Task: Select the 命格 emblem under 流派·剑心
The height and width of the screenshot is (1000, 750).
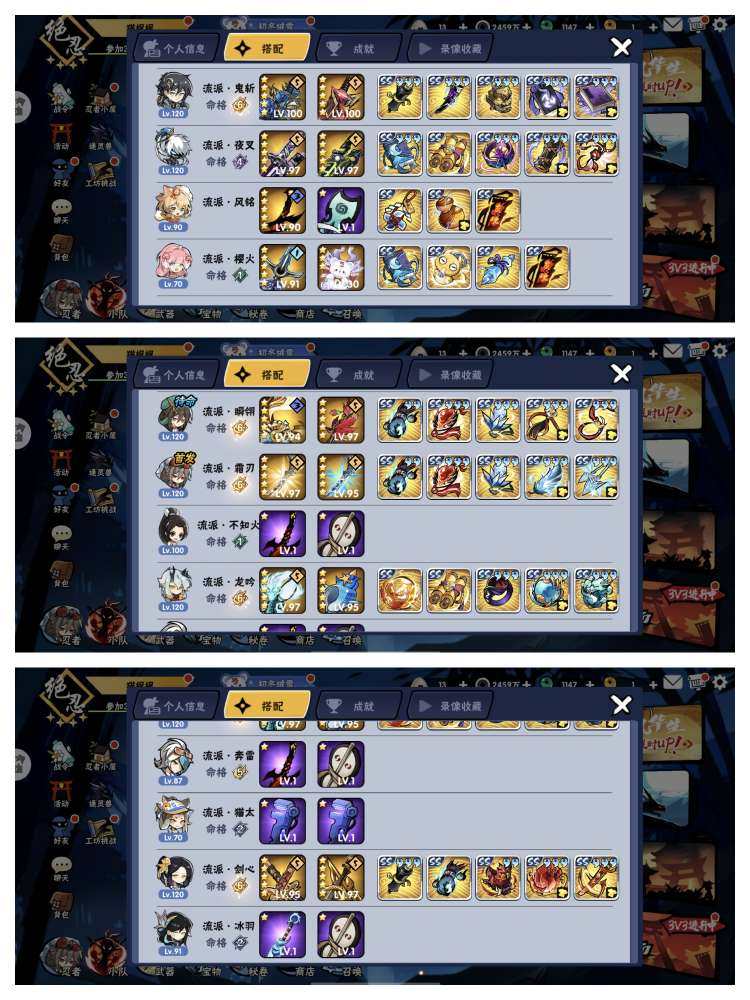Action: [240, 886]
